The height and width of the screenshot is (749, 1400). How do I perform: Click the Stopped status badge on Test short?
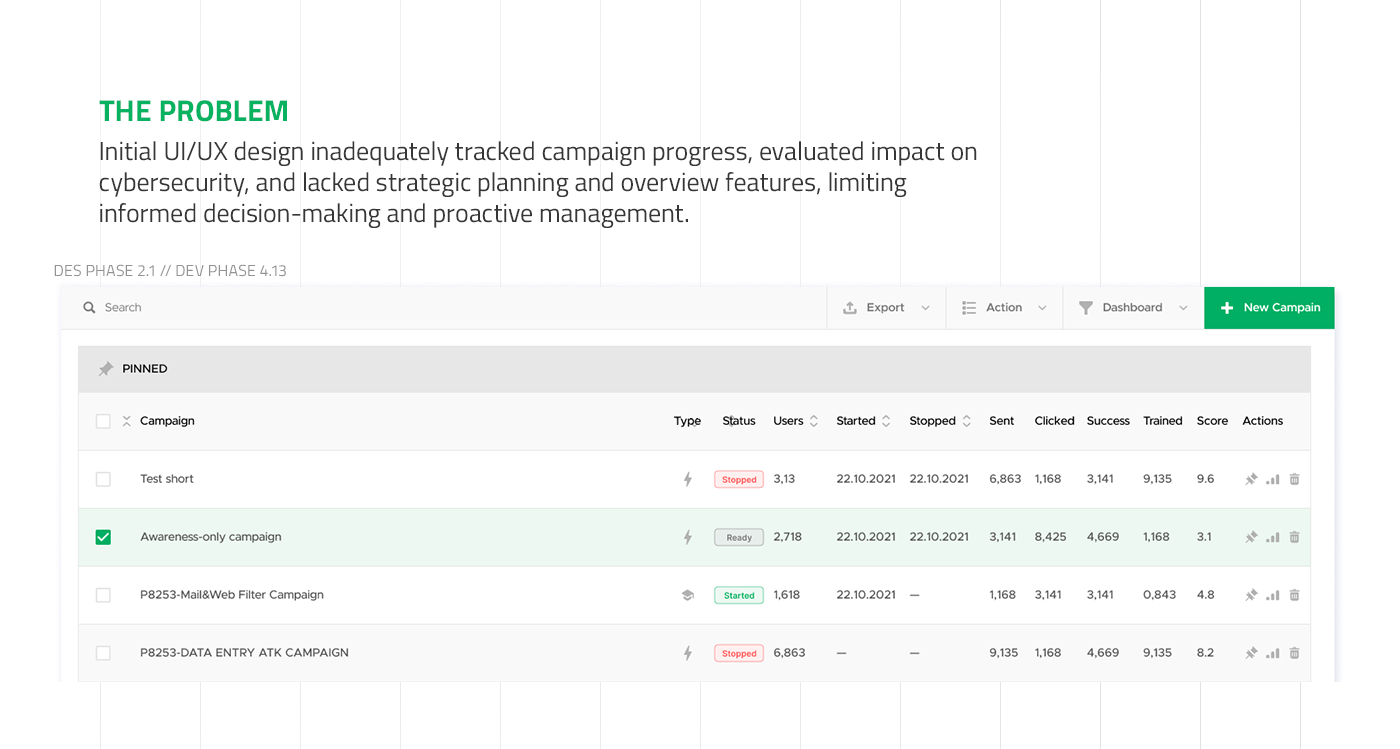pos(739,479)
